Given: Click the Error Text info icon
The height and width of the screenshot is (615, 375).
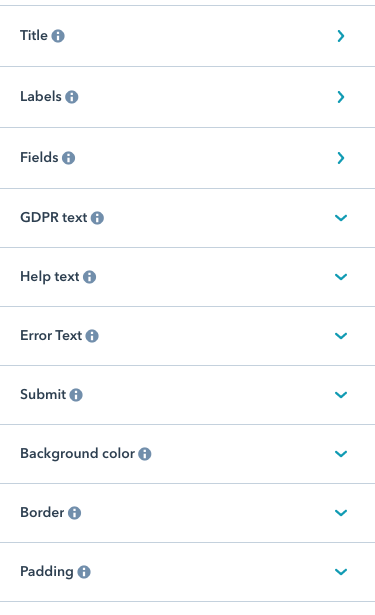Looking at the screenshot, I should [92, 336].
